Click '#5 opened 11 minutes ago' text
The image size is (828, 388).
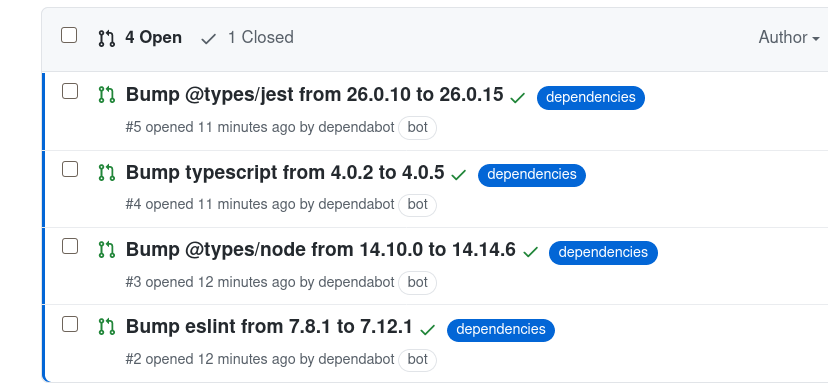point(210,128)
